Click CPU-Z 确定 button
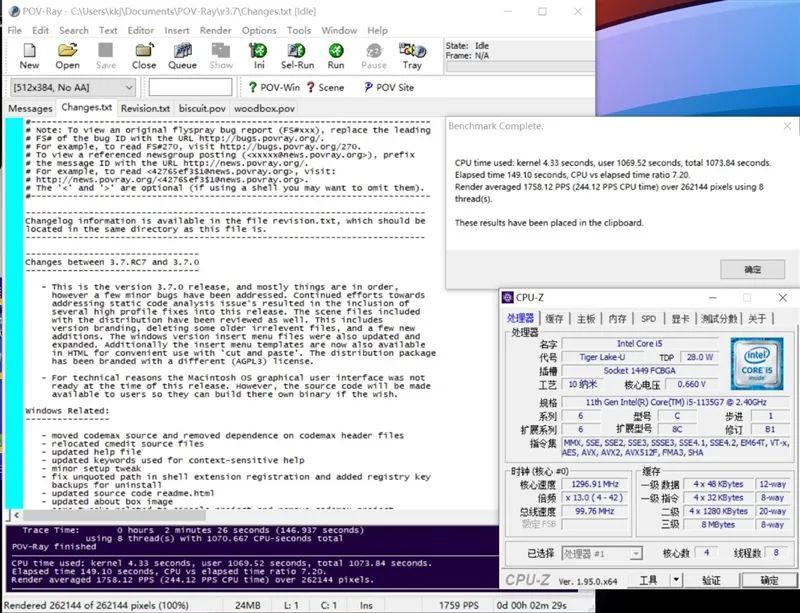800x613 pixels. [769, 580]
